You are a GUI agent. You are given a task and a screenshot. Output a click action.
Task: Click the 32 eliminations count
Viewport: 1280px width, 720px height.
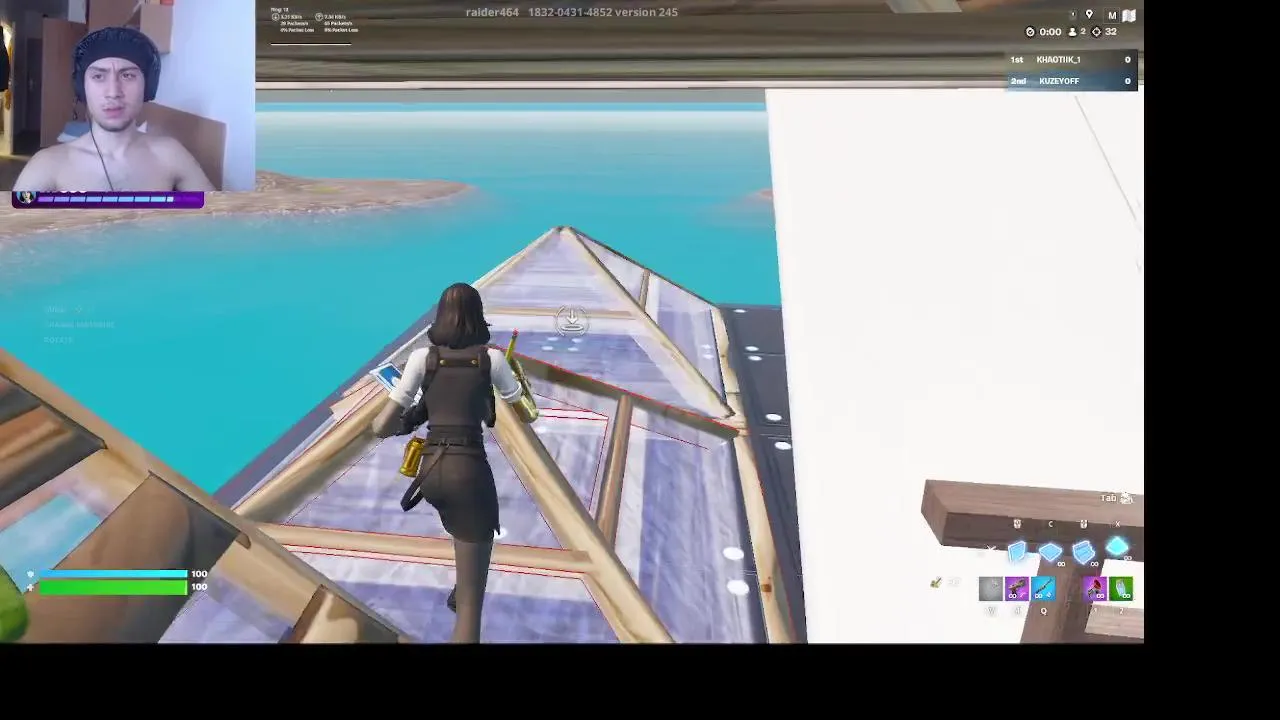point(1110,32)
